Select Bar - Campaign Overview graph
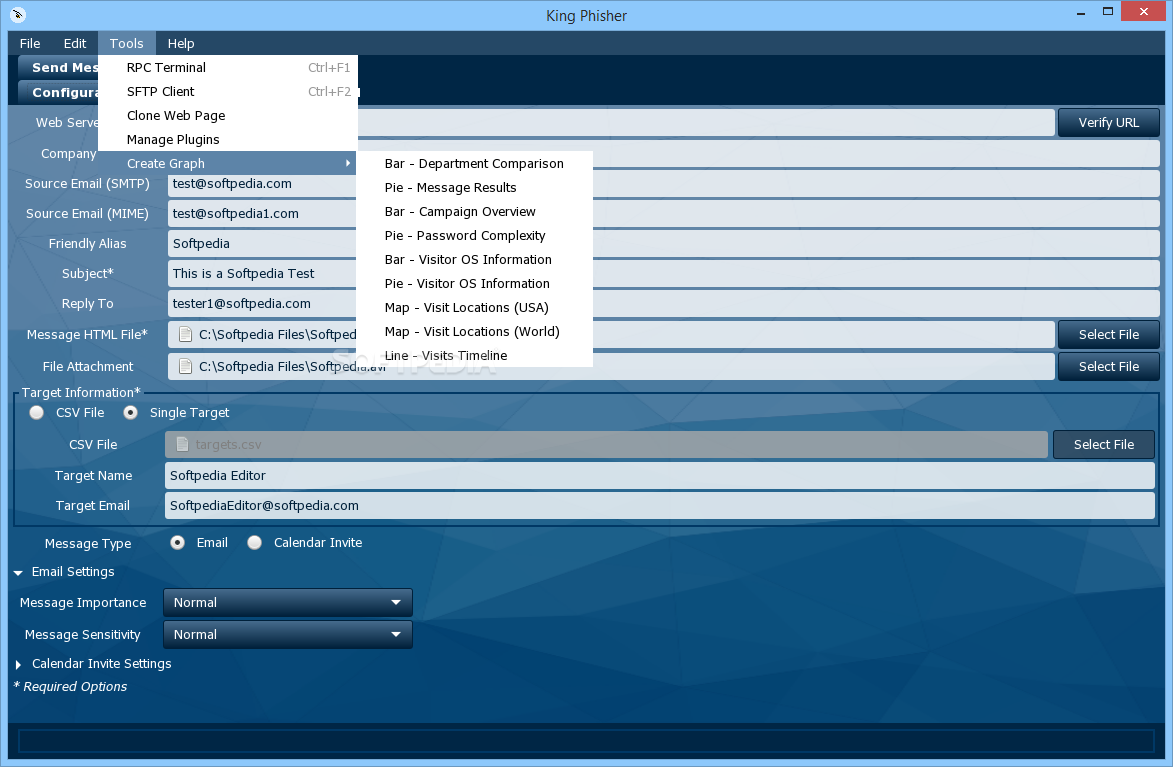Viewport: 1173px width, 767px height. (474, 211)
